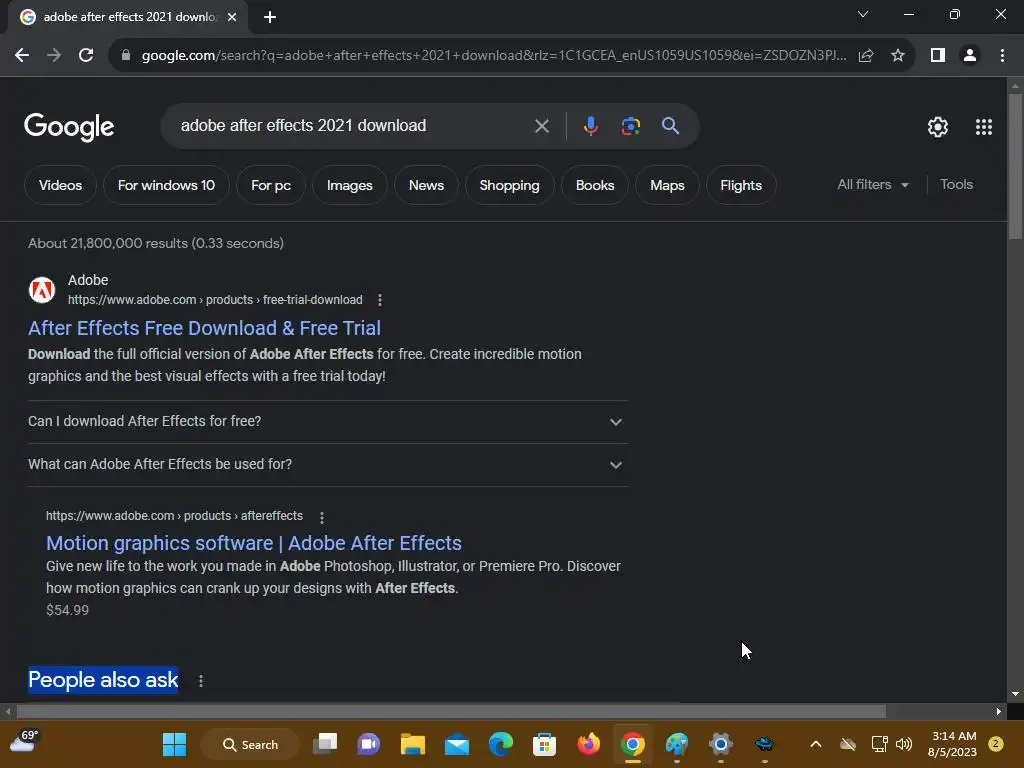1024x768 pixels.
Task: Open more options for aftereffects result
Action: click(x=322, y=517)
